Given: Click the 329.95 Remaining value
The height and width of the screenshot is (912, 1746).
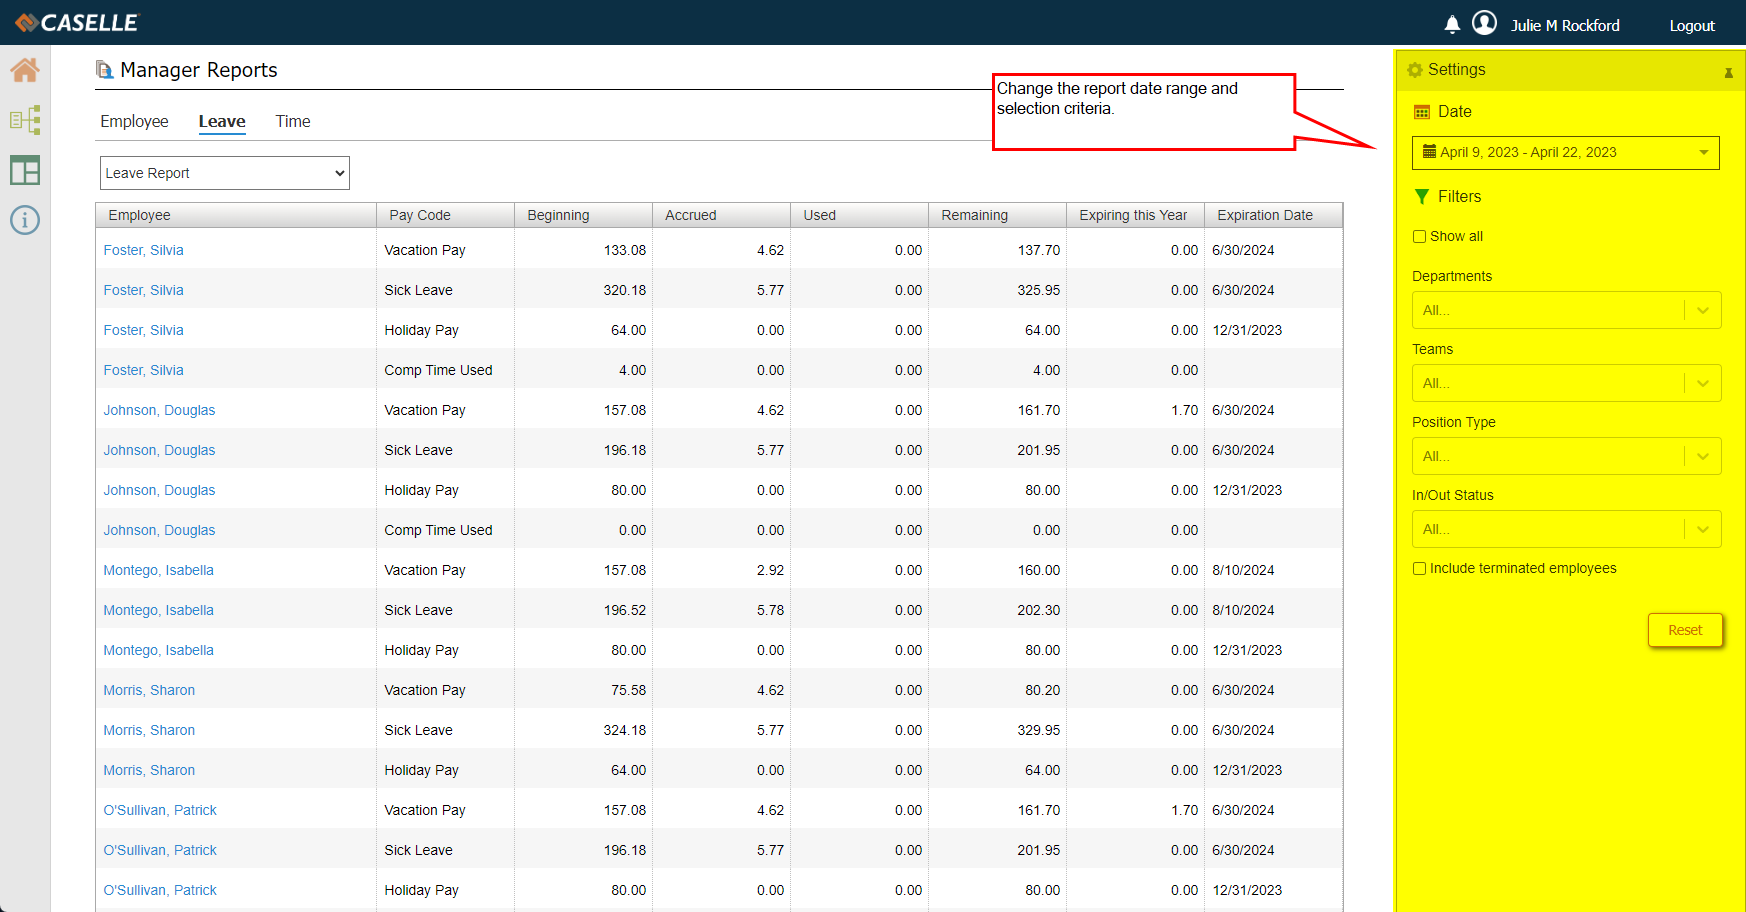Looking at the screenshot, I should tap(1039, 730).
